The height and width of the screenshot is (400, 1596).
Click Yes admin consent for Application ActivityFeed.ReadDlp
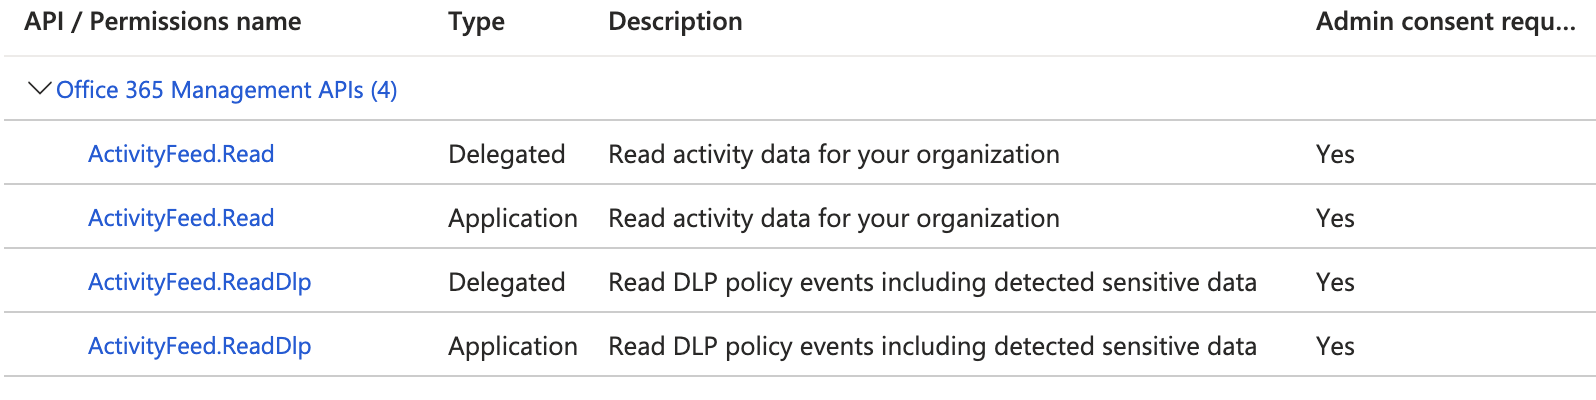click(1335, 346)
